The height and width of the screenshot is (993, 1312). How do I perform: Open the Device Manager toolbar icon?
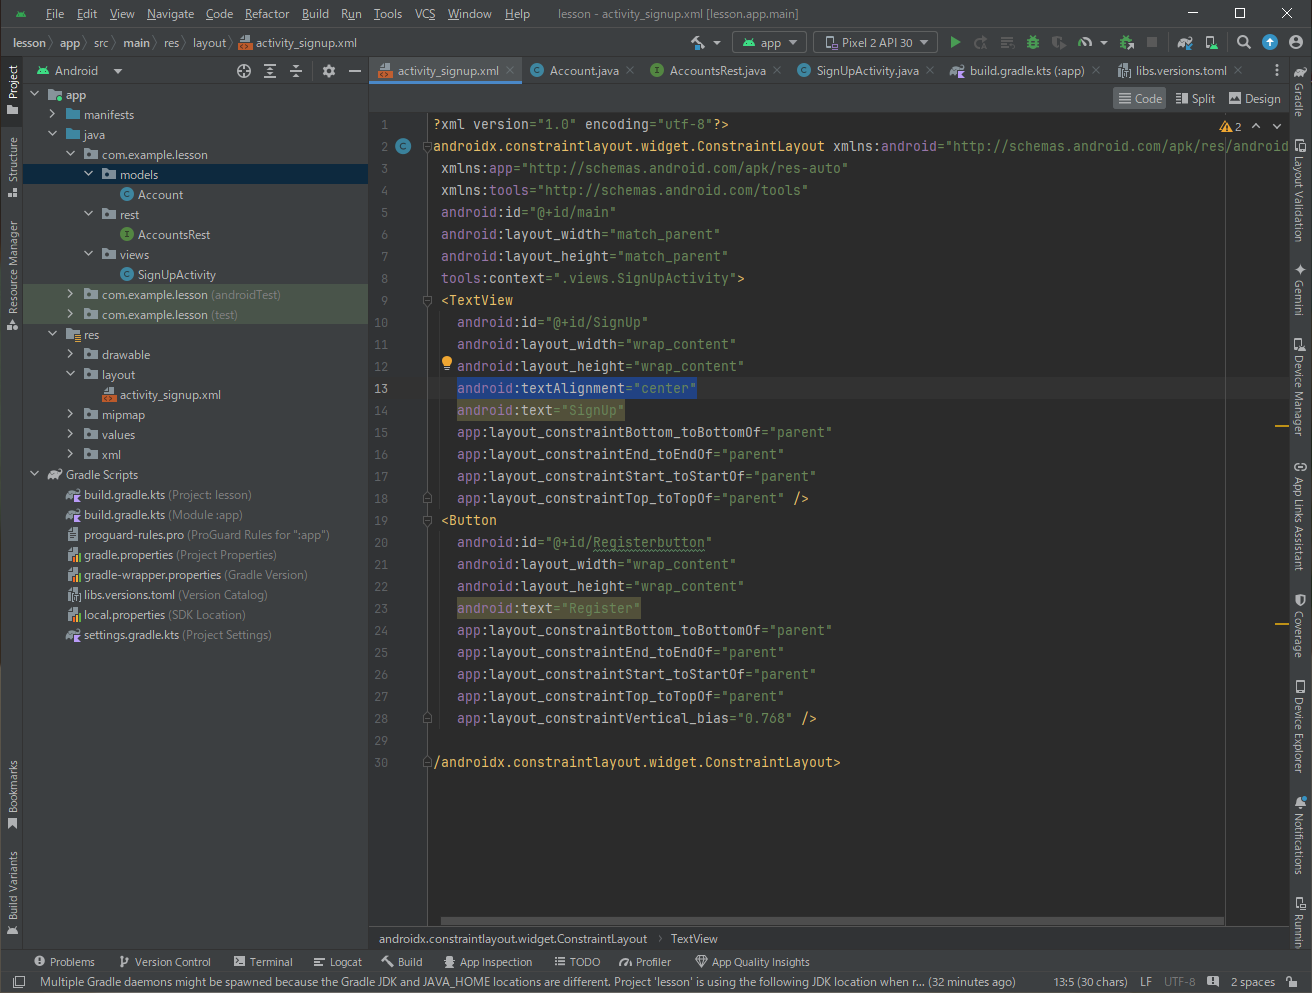pyautogui.click(x=1211, y=42)
